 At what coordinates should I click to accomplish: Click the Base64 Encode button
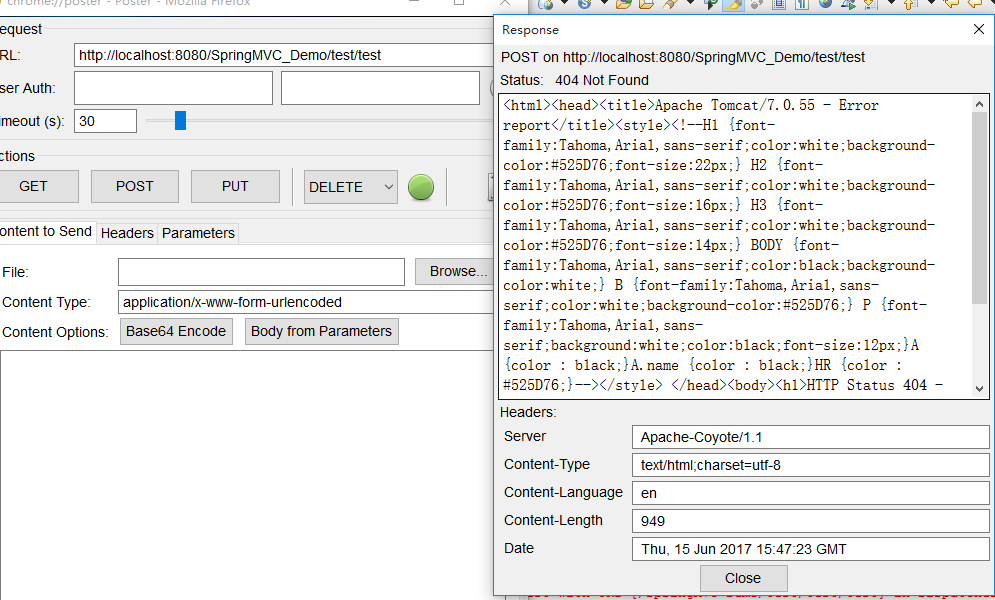[176, 332]
